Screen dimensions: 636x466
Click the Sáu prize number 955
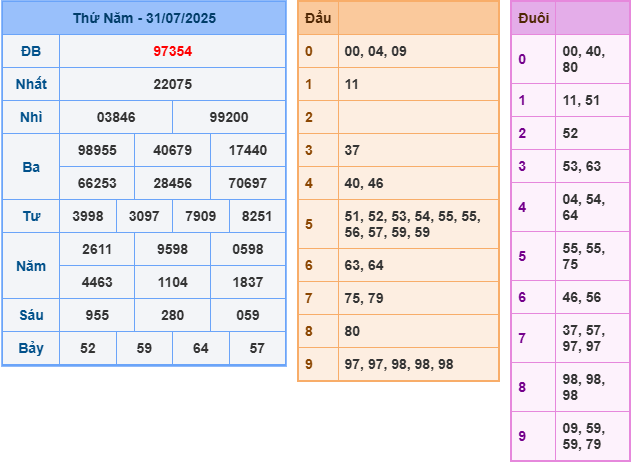97,315
